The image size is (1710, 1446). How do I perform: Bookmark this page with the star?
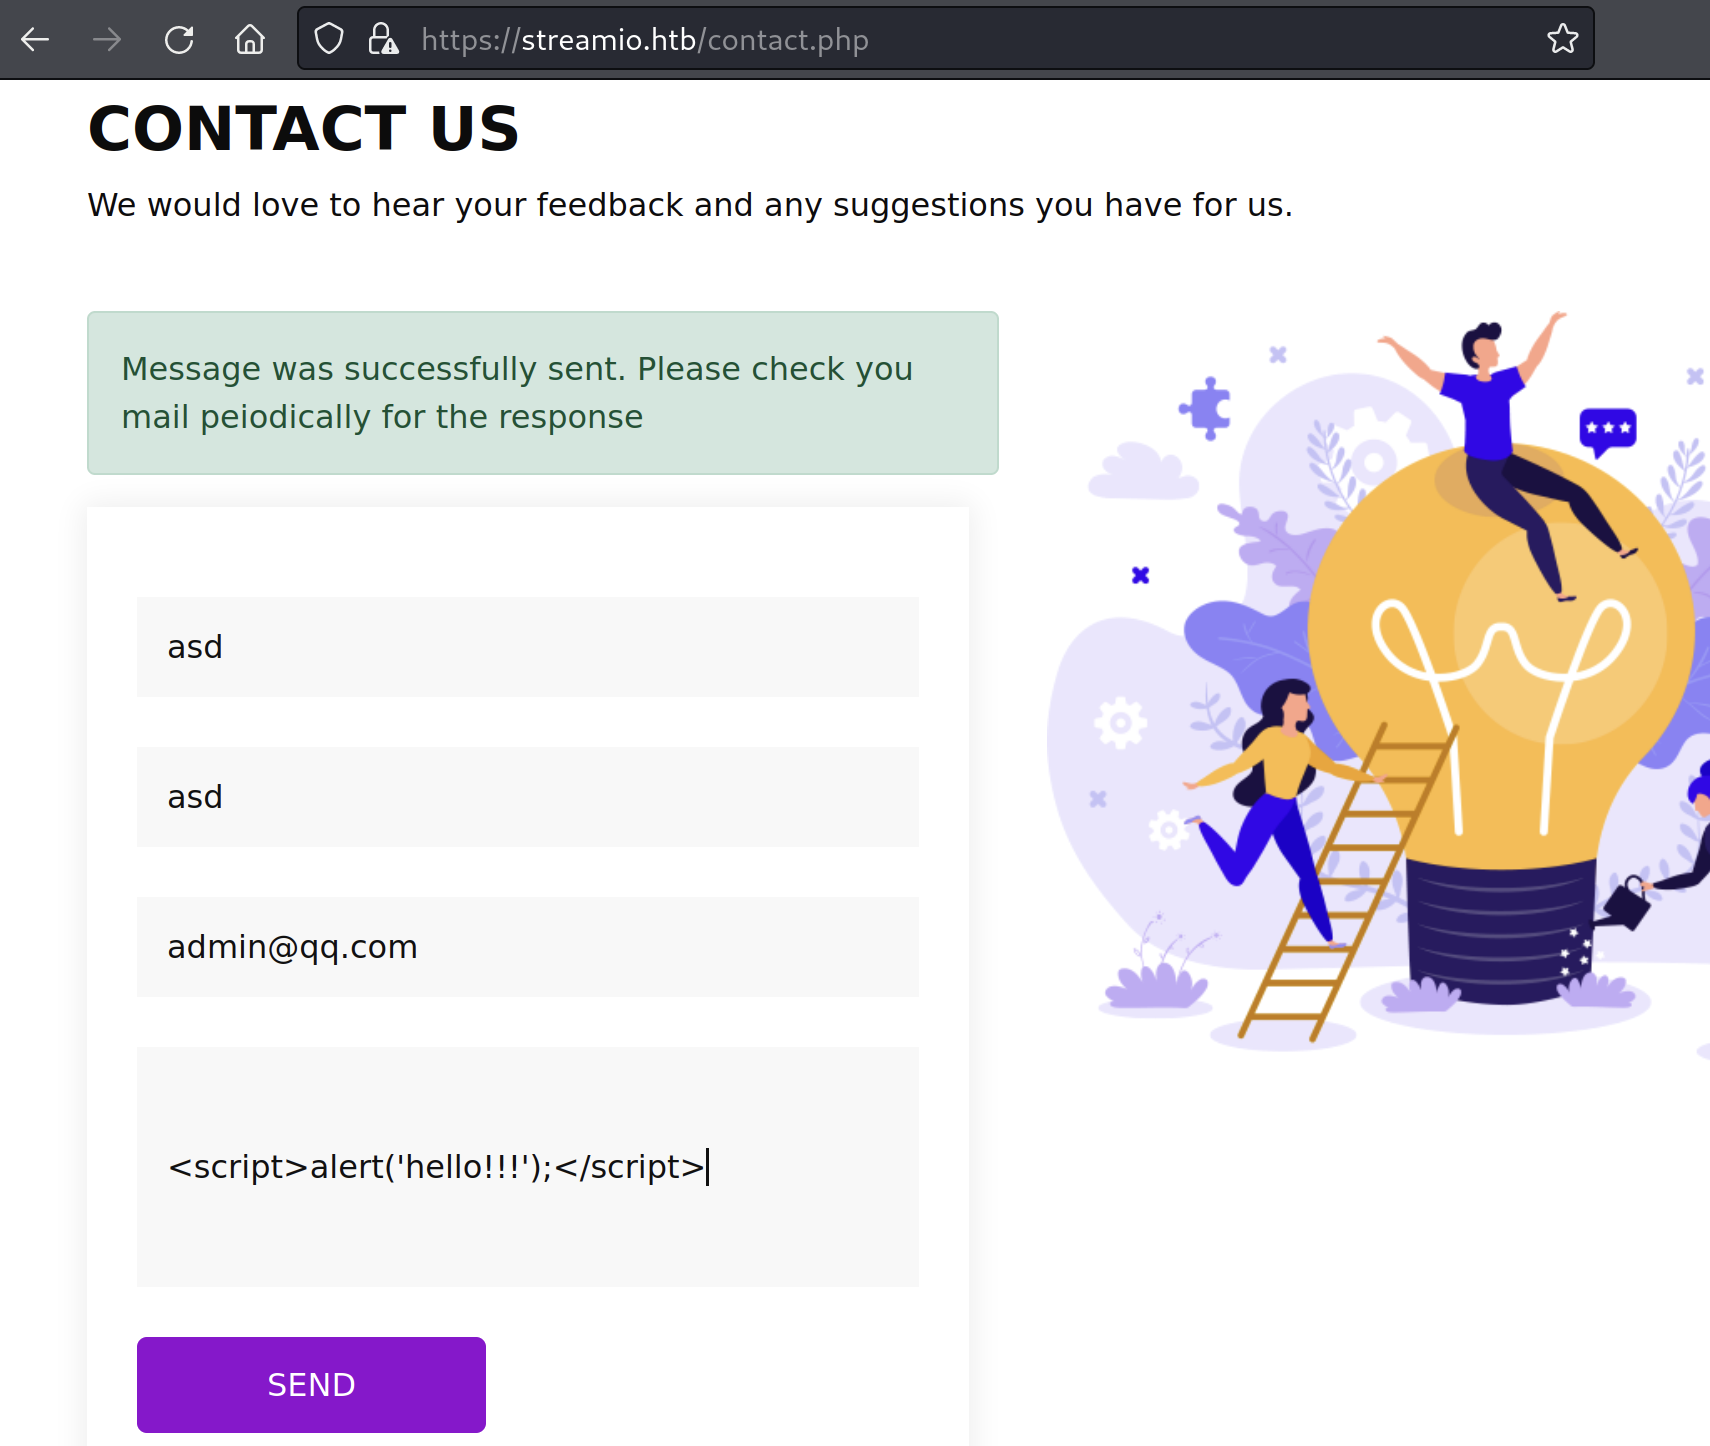tap(1562, 40)
